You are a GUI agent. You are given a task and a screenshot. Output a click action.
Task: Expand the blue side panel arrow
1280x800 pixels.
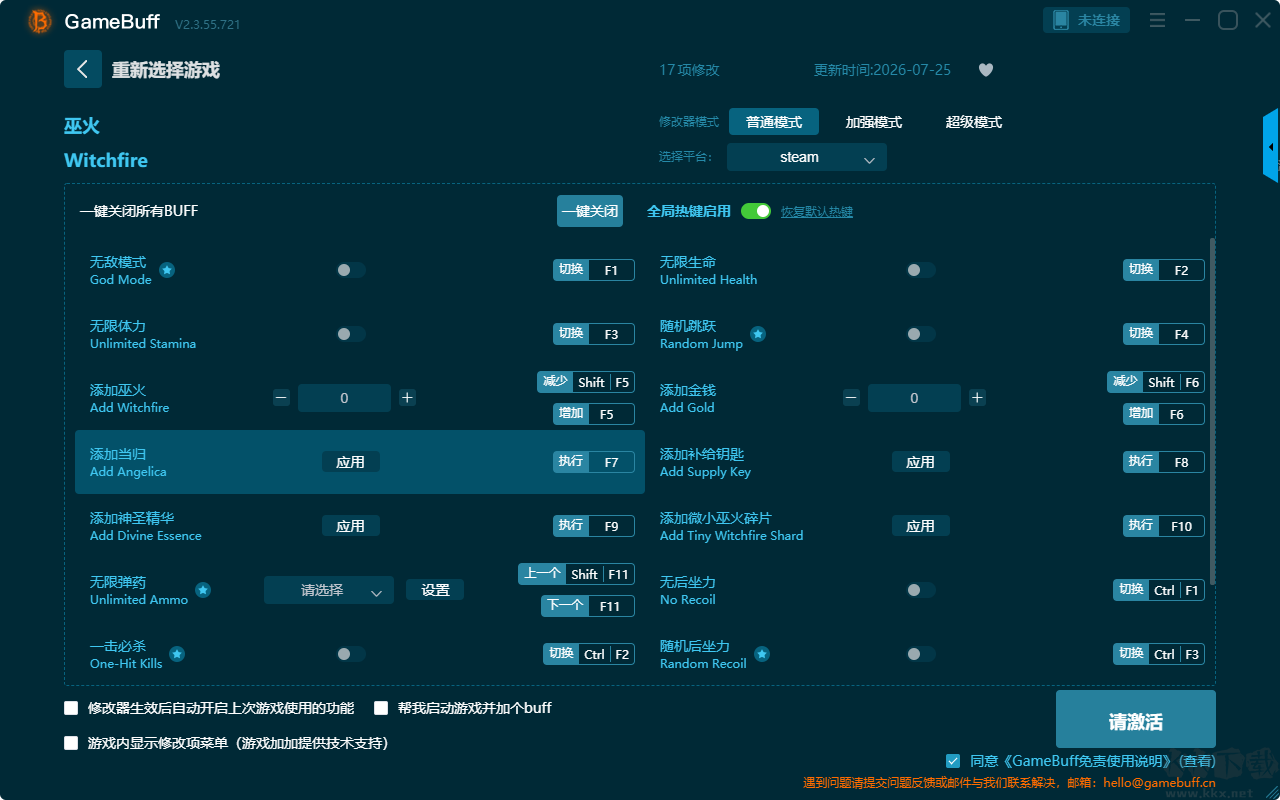click(x=1271, y=146)
